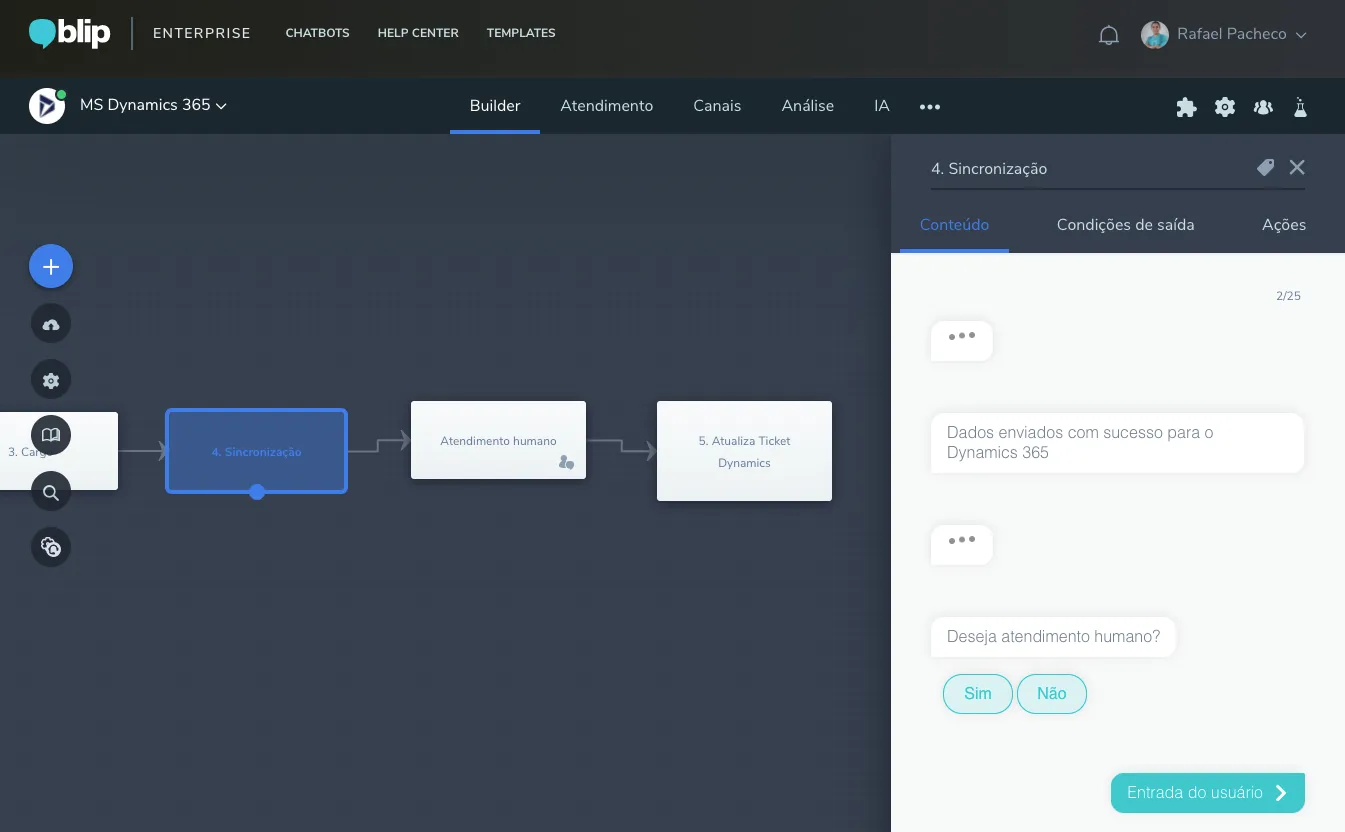Switch to the Análise tab
Viewport: 1345px width, 832px height.
coord(808,106)
